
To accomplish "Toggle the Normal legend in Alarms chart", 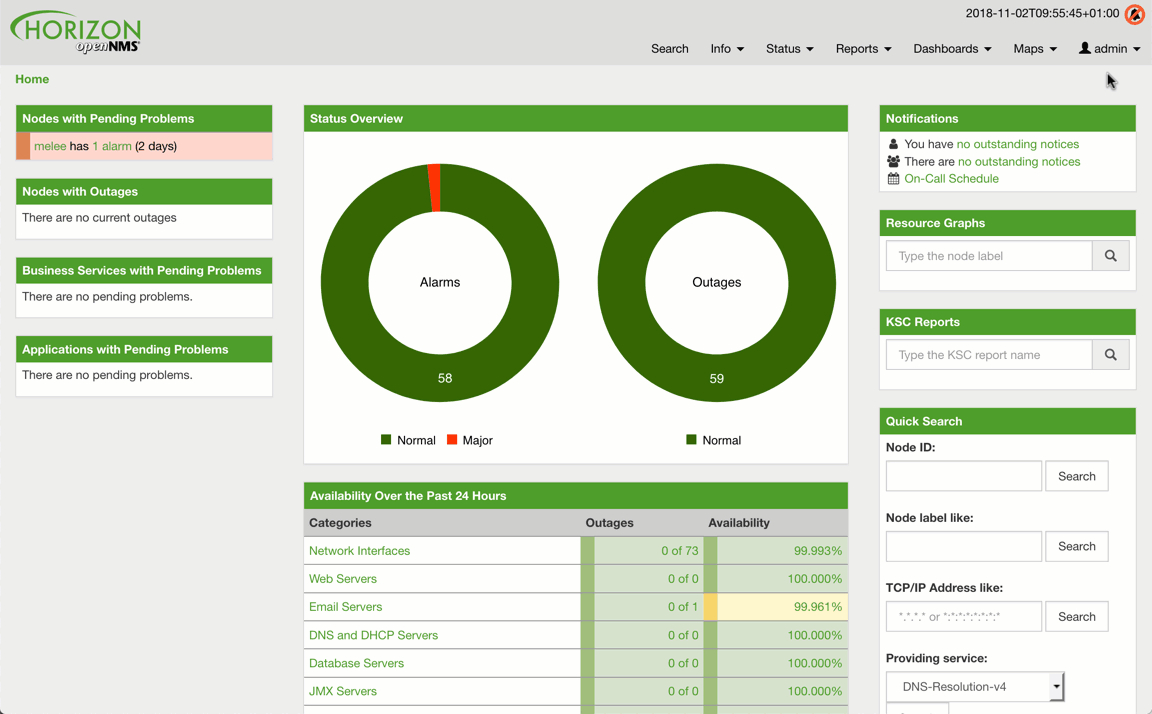I will [x=408, y=440].
